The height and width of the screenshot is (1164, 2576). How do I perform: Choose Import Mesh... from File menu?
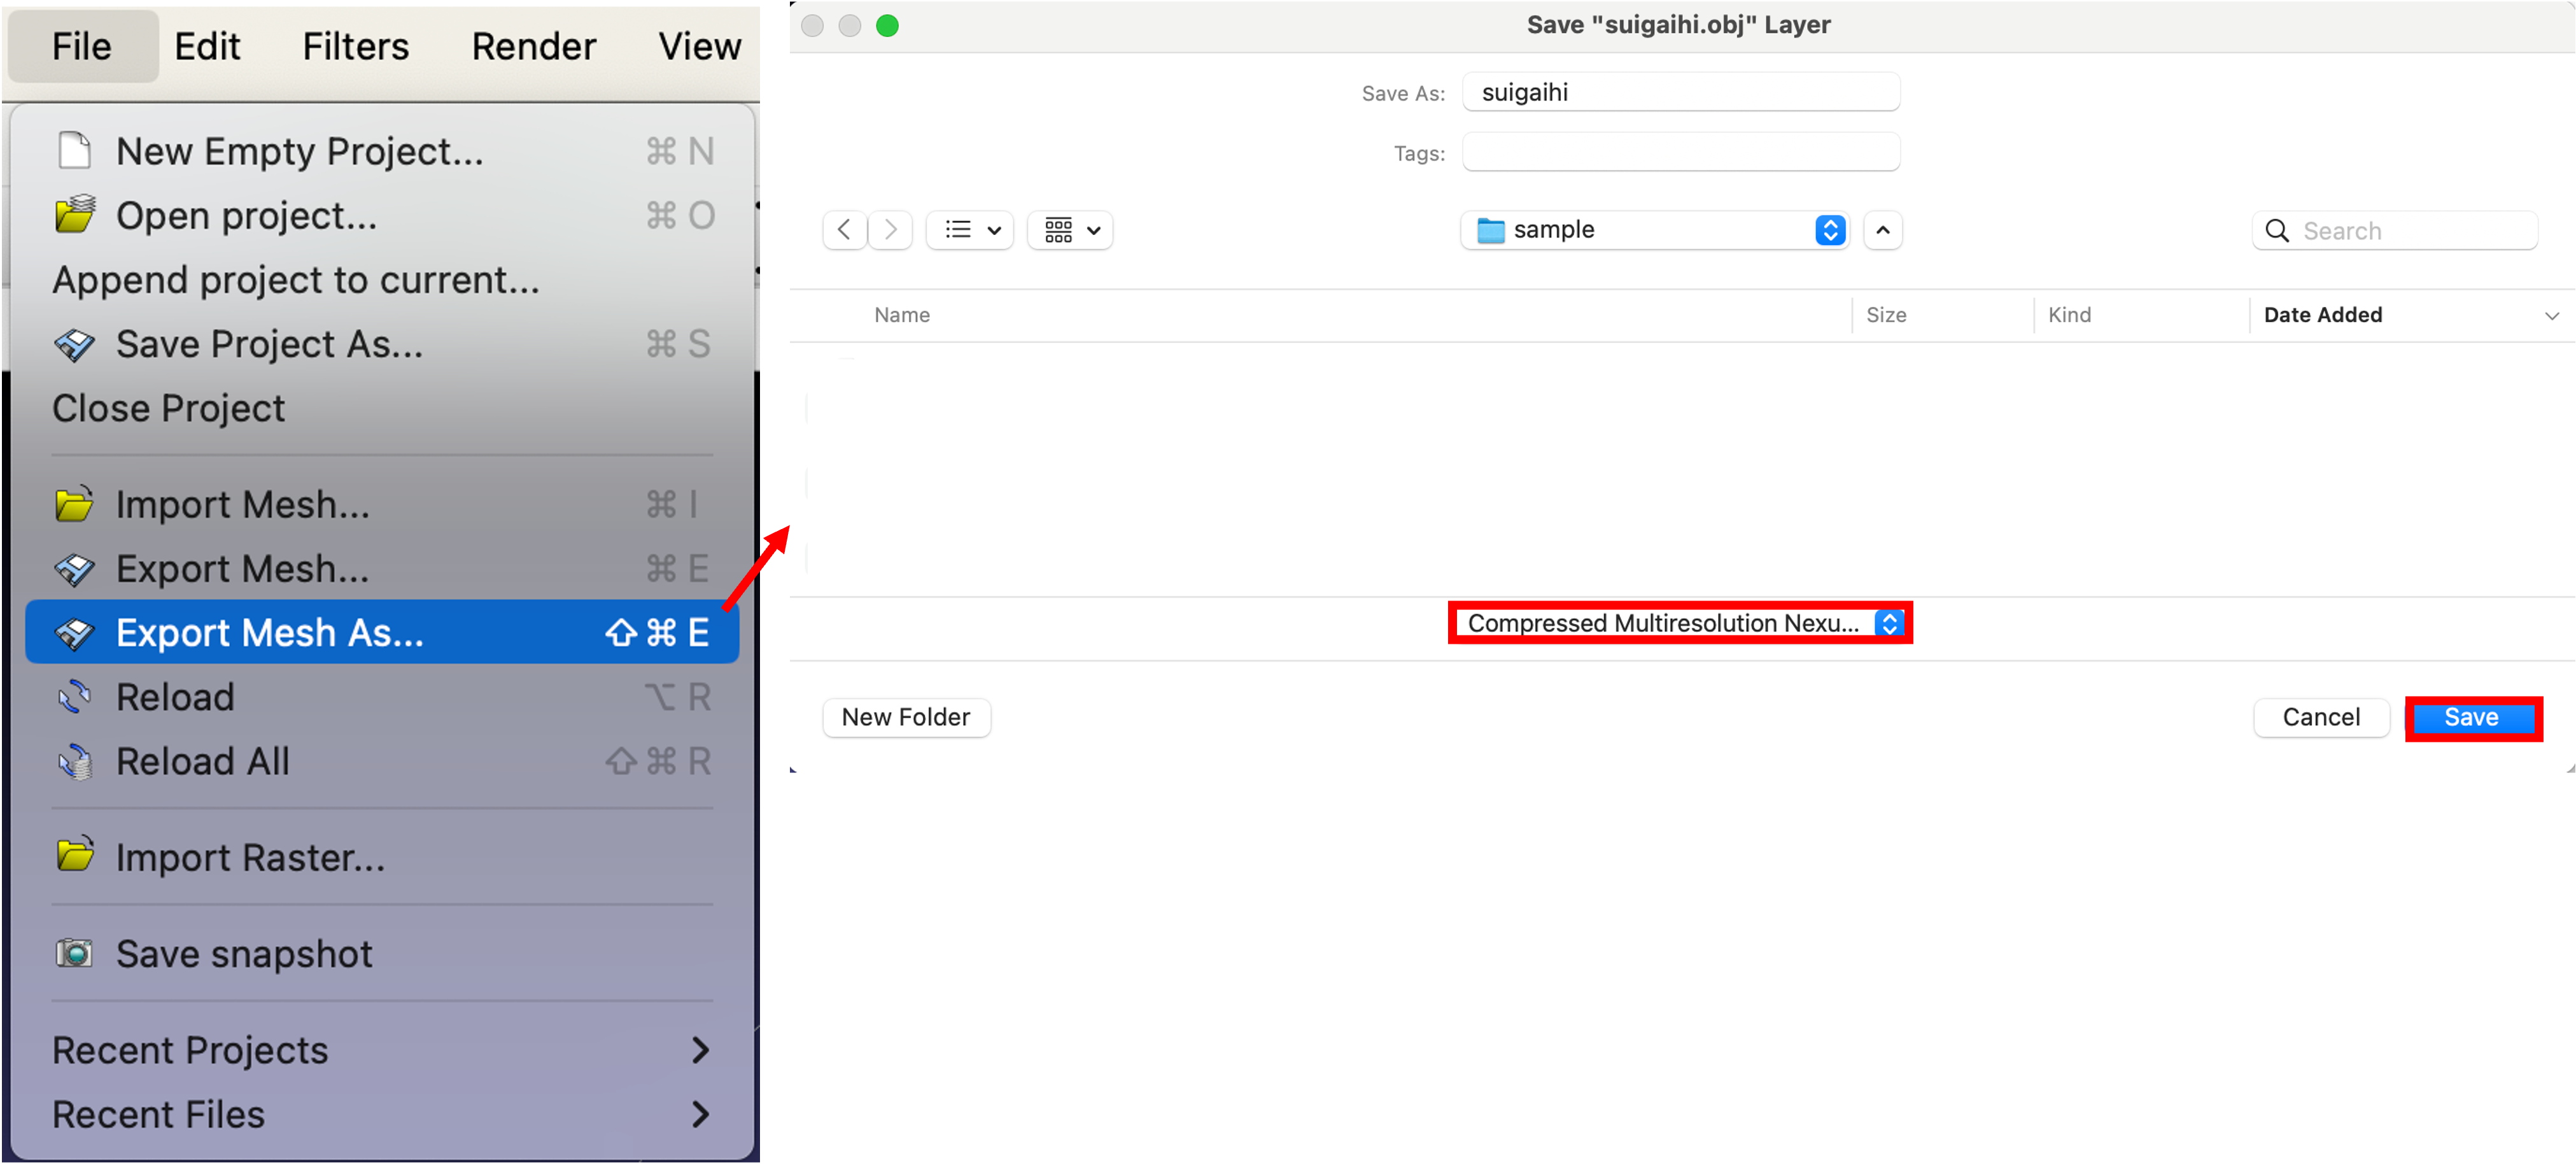pos(382,504)
